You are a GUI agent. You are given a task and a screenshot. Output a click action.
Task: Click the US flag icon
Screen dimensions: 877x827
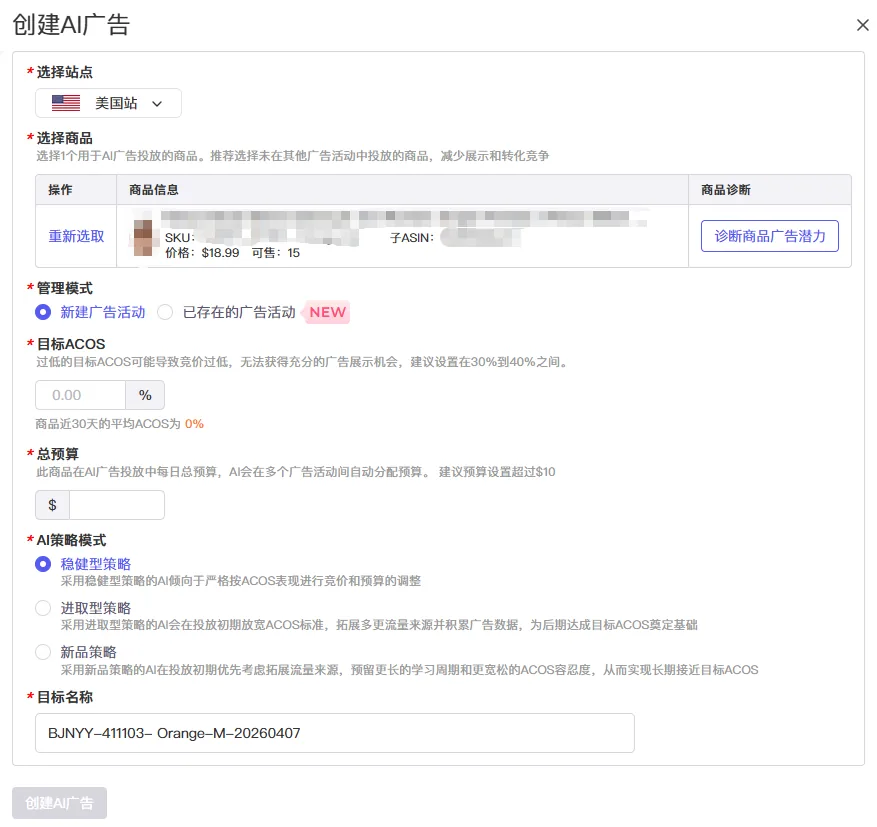point(66,103)
